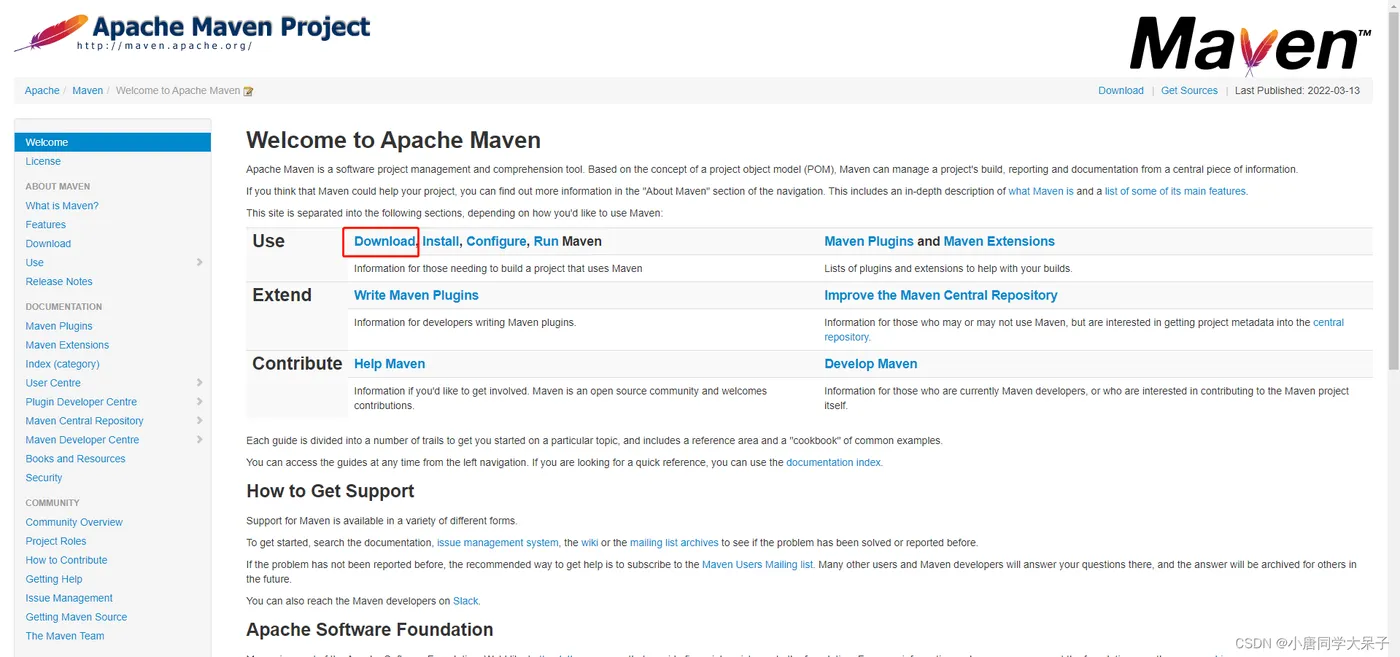The width and height of the screenshot is (1400, 657).
Task: Open the Security sidebar link
Action: click(44, 478)
